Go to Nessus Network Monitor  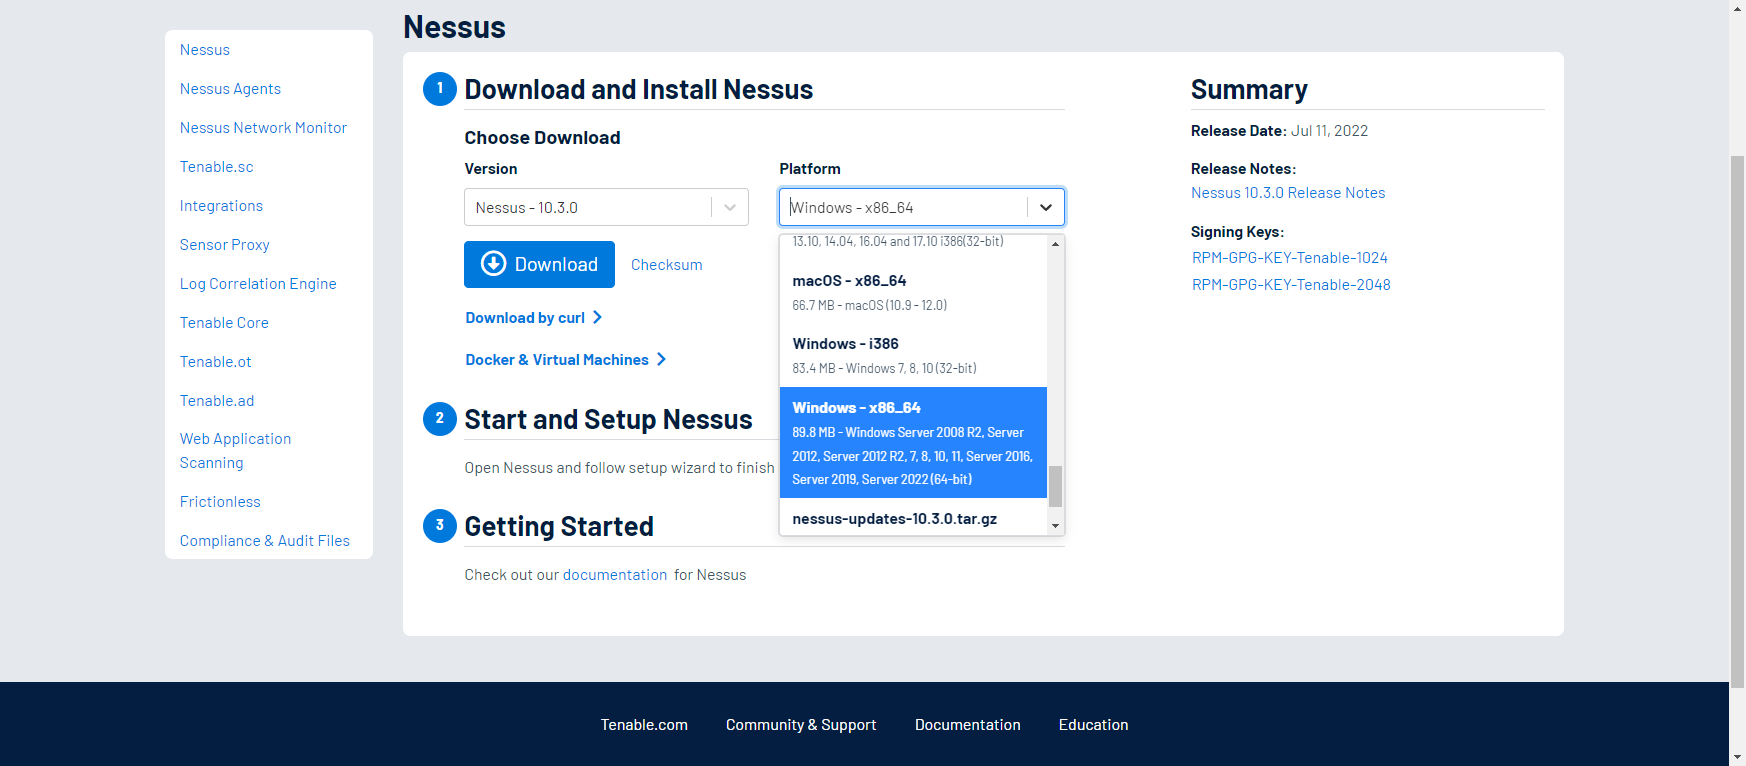[x=263, y=128]
